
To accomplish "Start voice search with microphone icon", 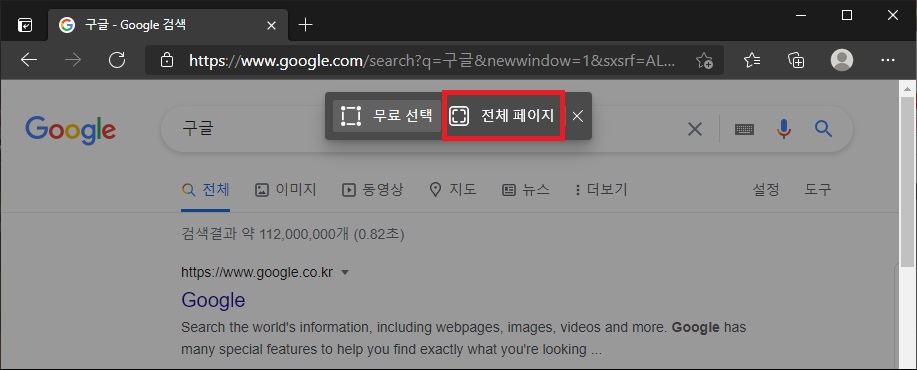I will [784, 129].
